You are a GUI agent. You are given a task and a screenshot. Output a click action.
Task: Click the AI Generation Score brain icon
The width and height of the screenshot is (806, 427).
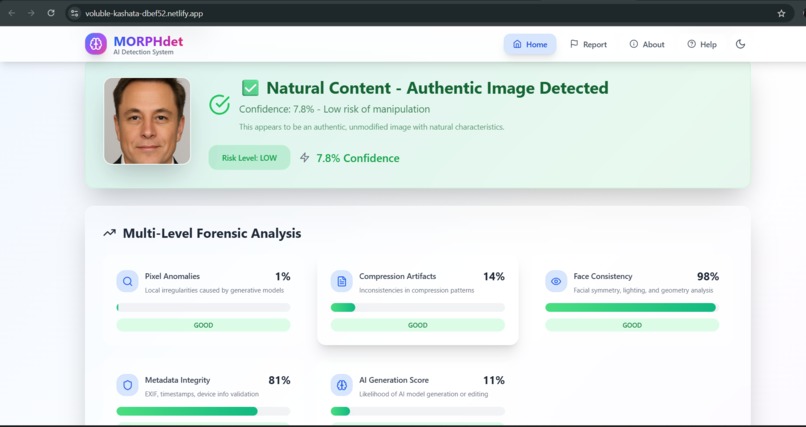click(342, 385)
